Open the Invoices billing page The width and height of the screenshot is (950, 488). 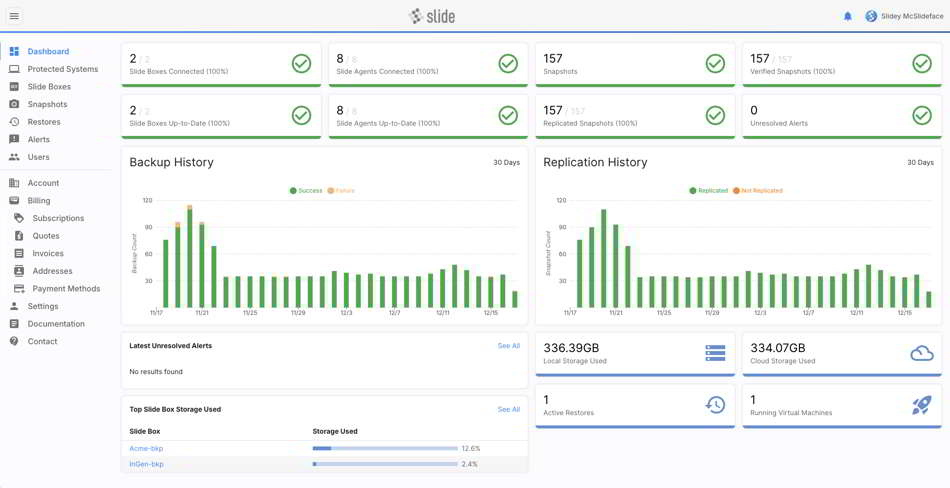48,253
